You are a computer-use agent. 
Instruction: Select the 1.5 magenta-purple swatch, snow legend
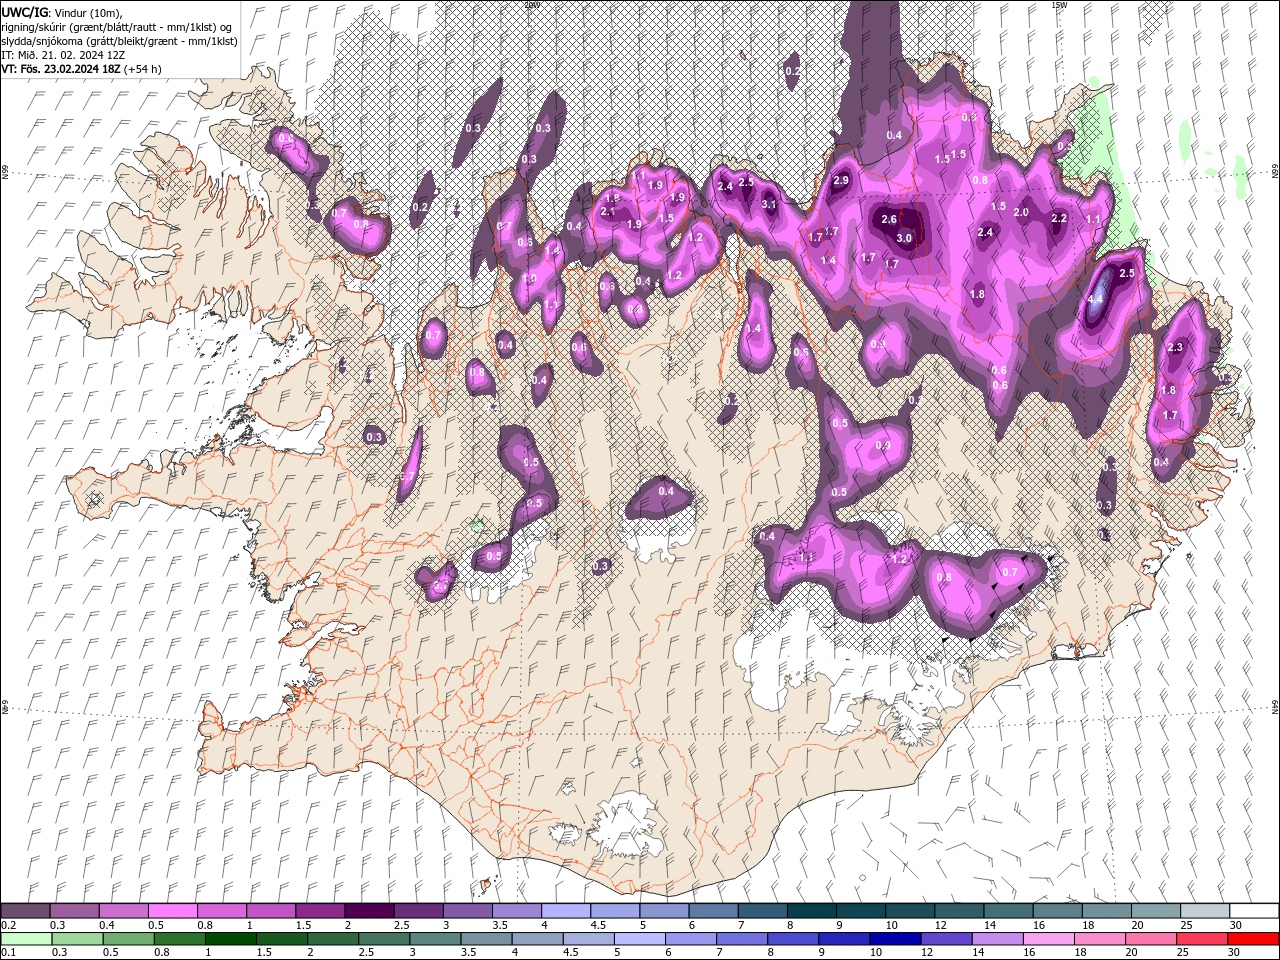click(x=320, y=911)
